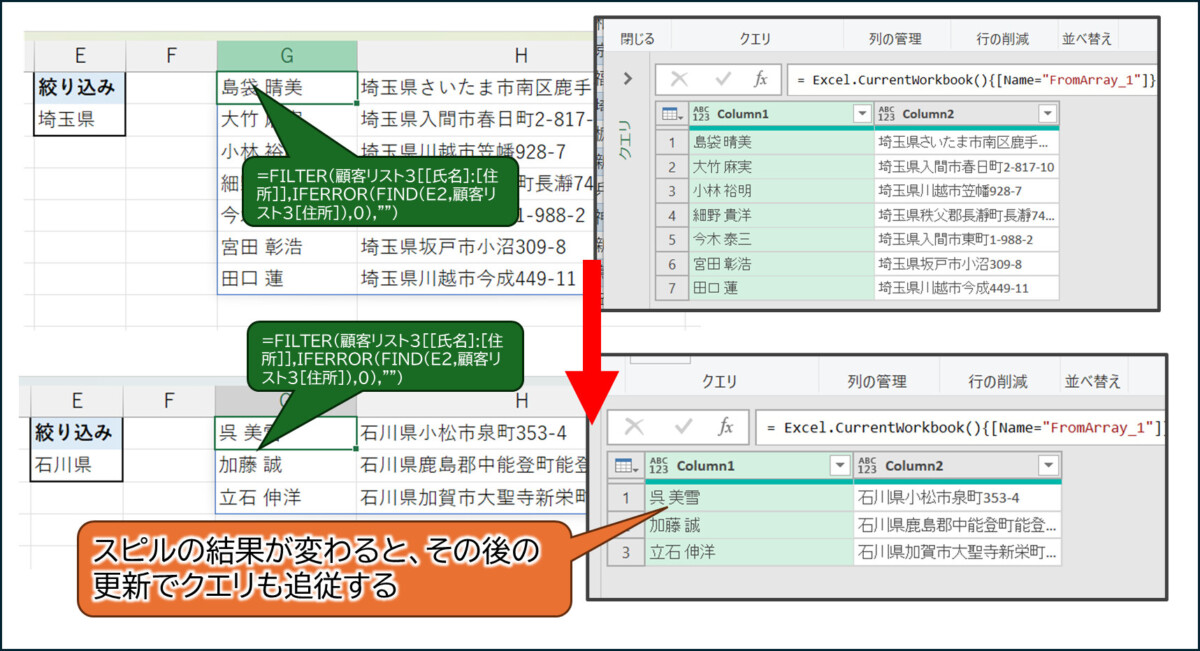The width and height of the screenshot is (1200, 651).
Task: Select Column2 header in 石川県 query preview
Action: (957, 466)
